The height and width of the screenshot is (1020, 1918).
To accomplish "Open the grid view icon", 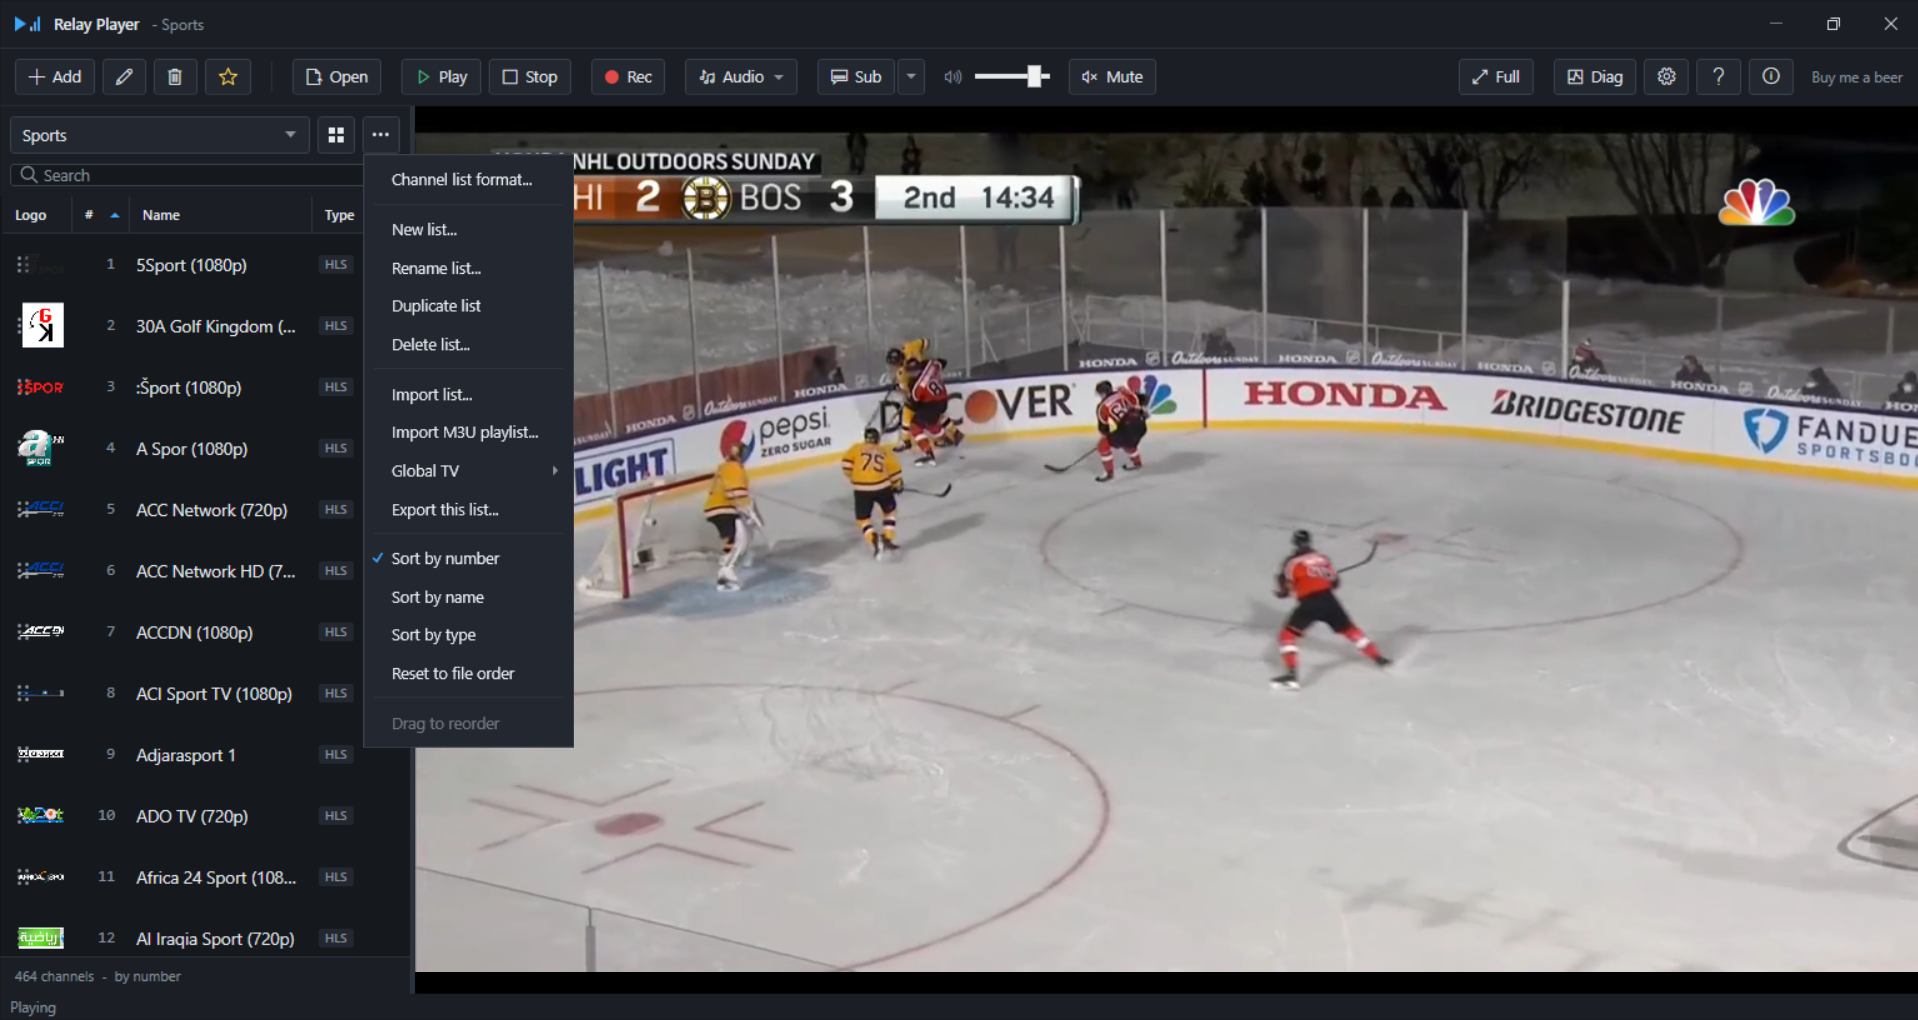I will (x=336, y=135).
